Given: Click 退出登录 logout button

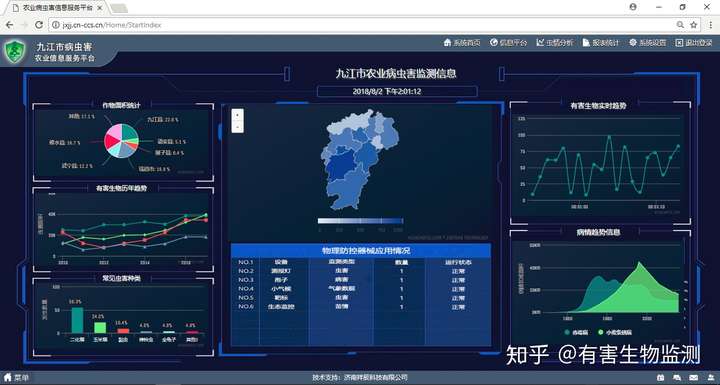Looking at the screenshot, I should coord(694,42).
